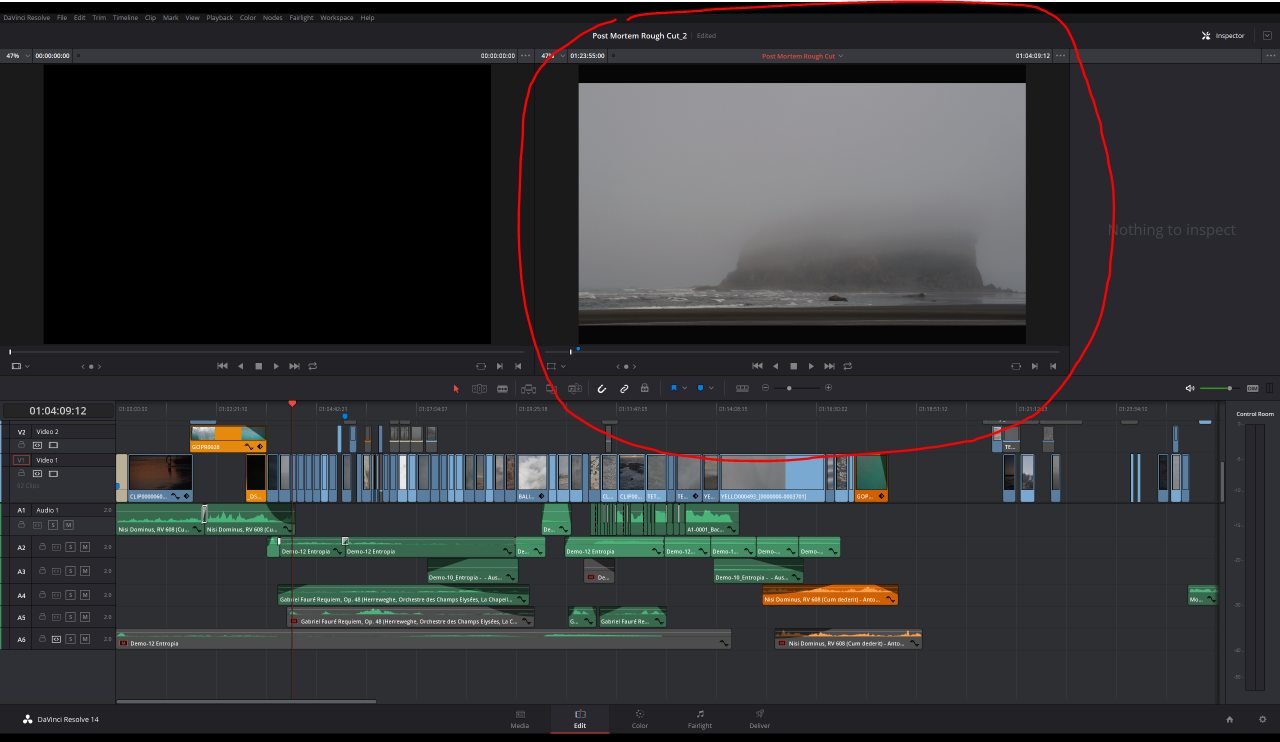Switch to the Deliver page tab
The height and width of the screenshot is (742, 1280).
pos(759,718)
